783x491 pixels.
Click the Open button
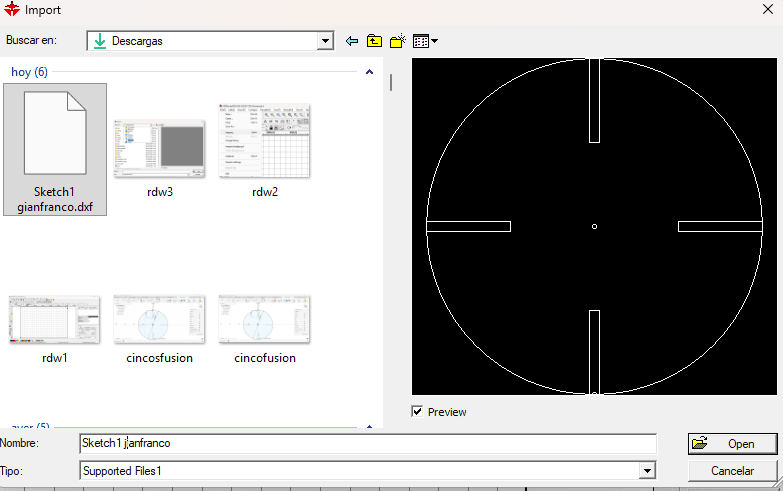[x=732, y=444]
